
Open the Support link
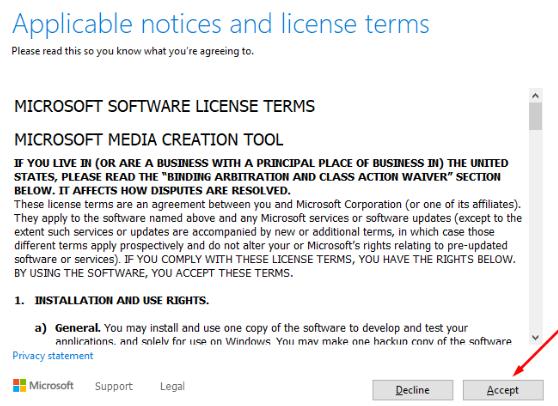point(114,386)
